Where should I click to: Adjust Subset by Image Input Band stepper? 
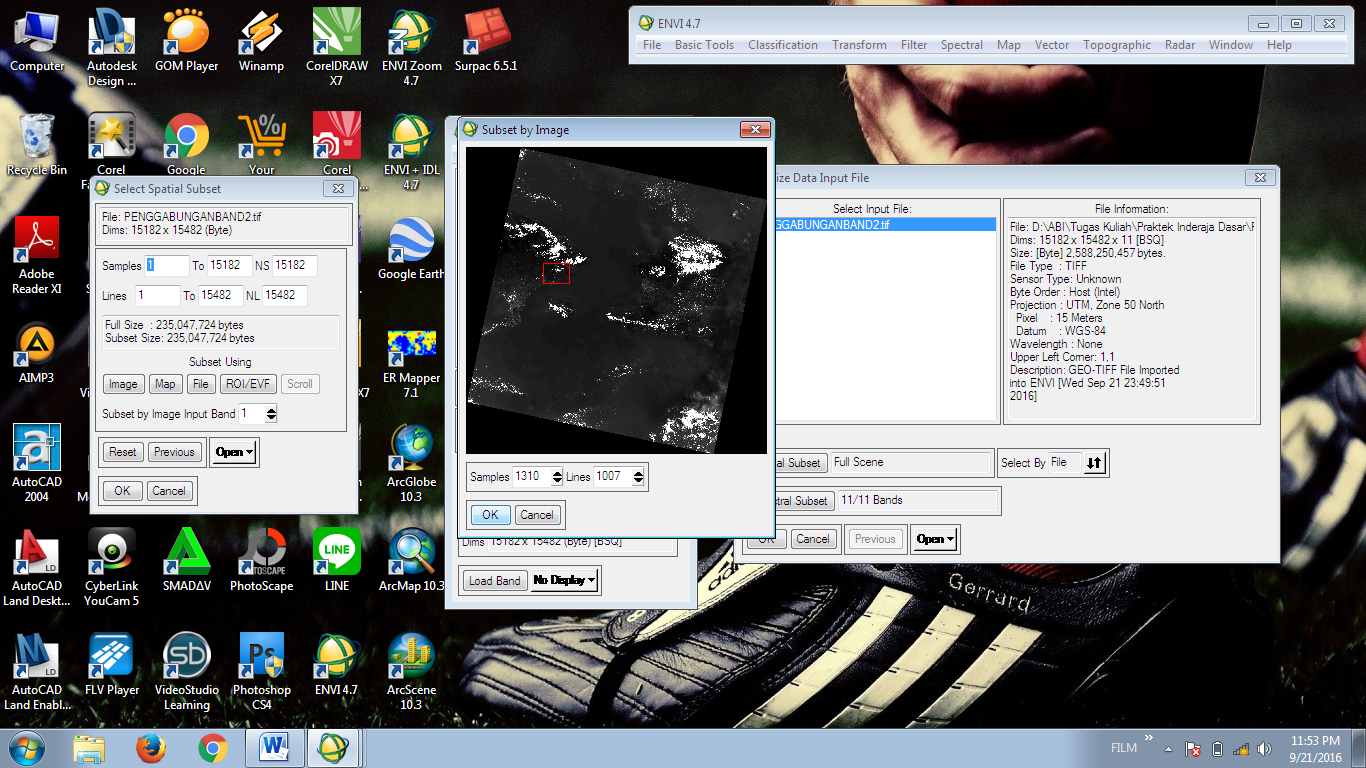pyautogui.click(x=271, y=413)
